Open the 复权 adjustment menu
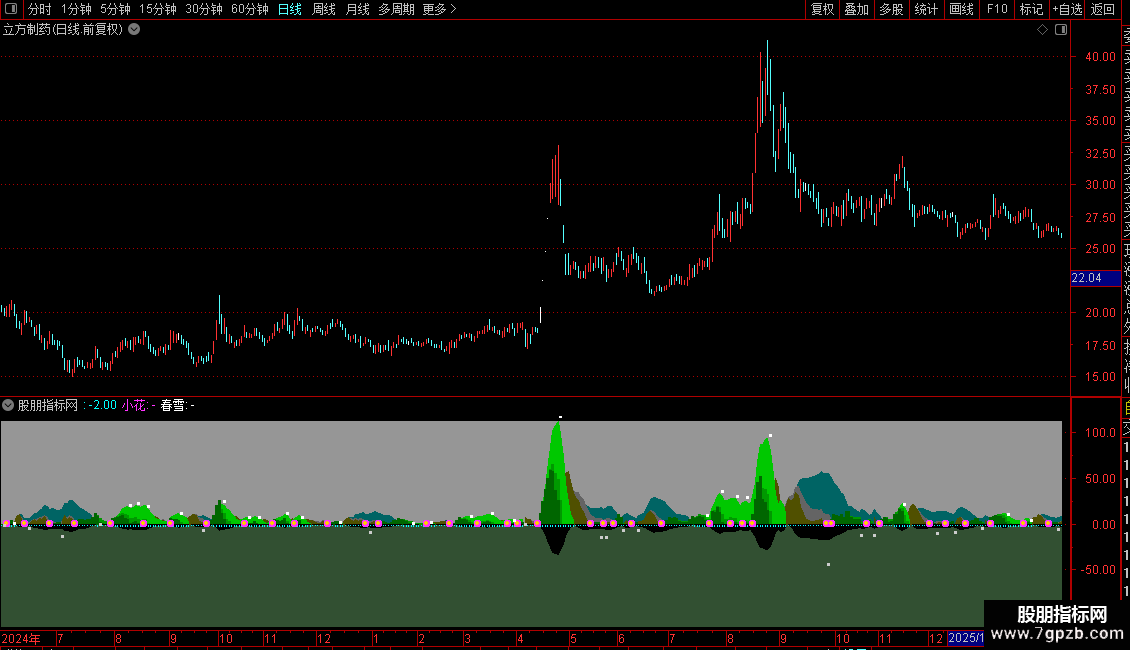Viewport: 1130px width, 650px height. click(x=822, y=9)
